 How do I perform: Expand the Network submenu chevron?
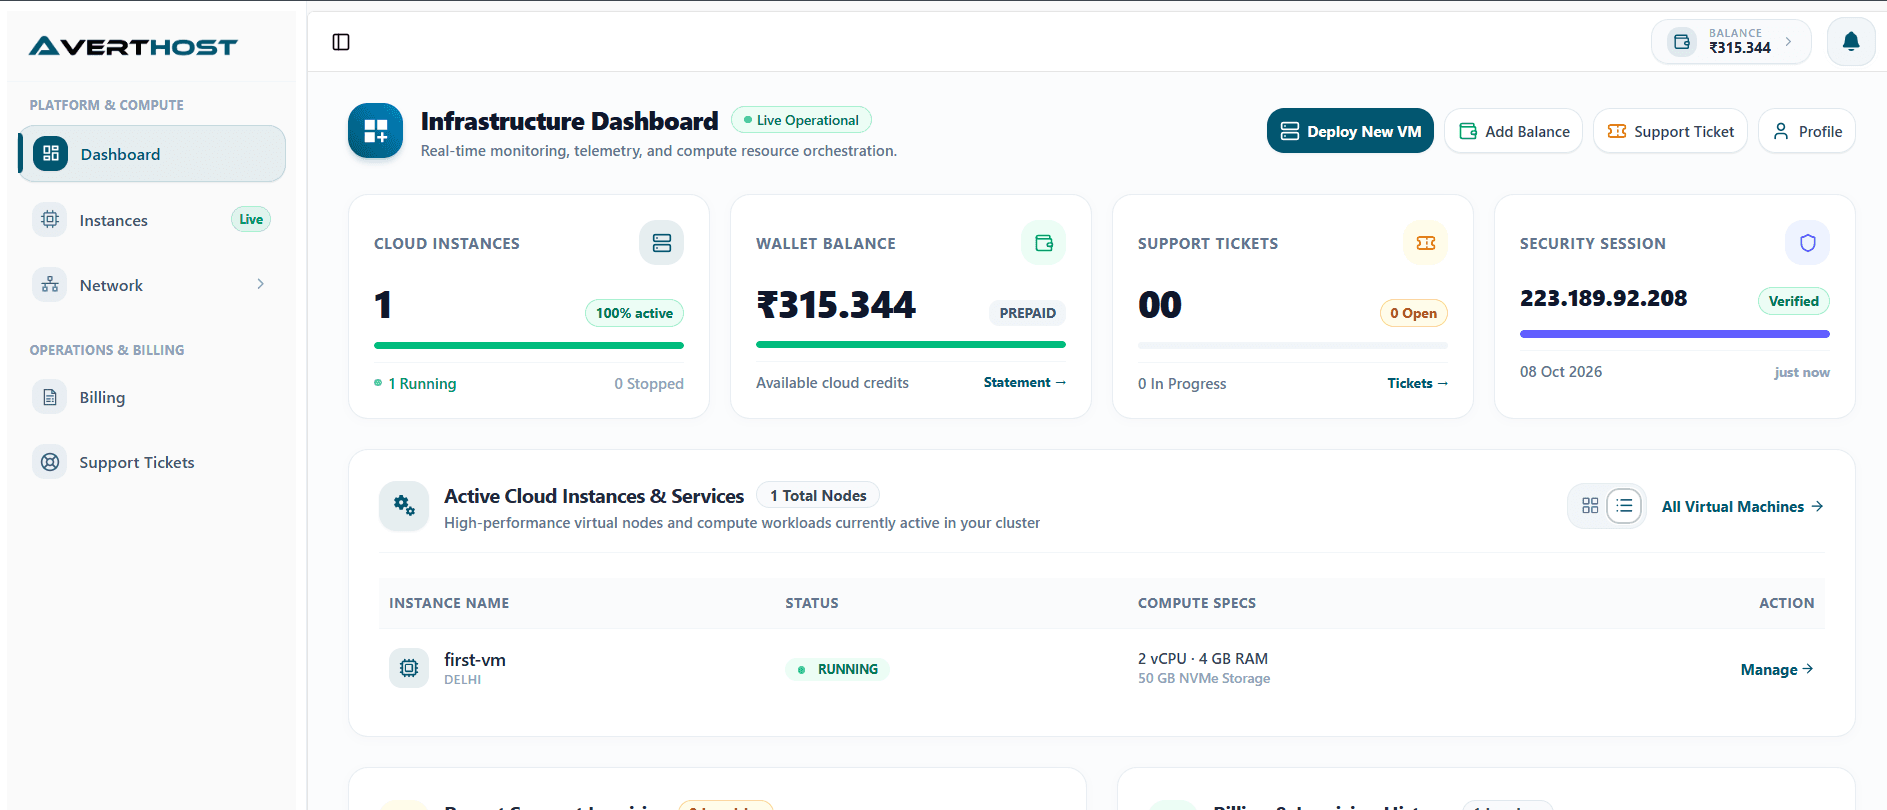click(x=261, y=285)
